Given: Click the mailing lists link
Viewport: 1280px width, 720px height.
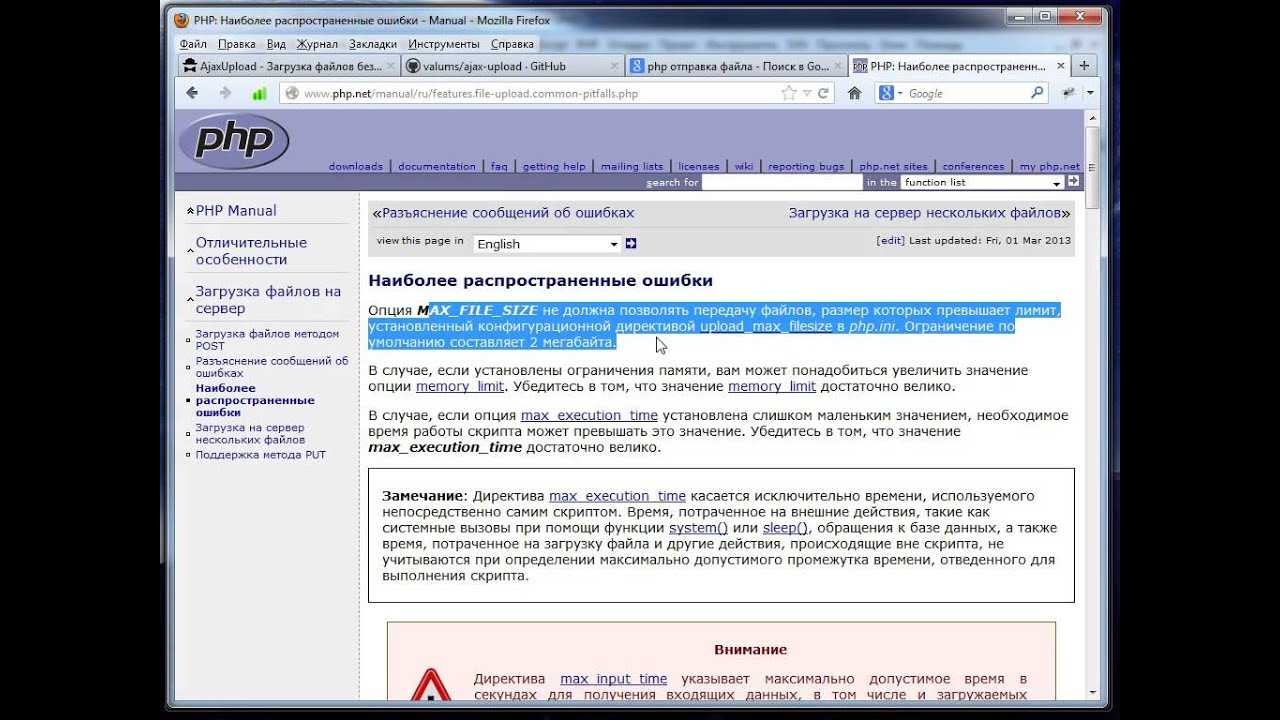Looking at the screenshot, I should pyautogui.click(x=632, y=166).
